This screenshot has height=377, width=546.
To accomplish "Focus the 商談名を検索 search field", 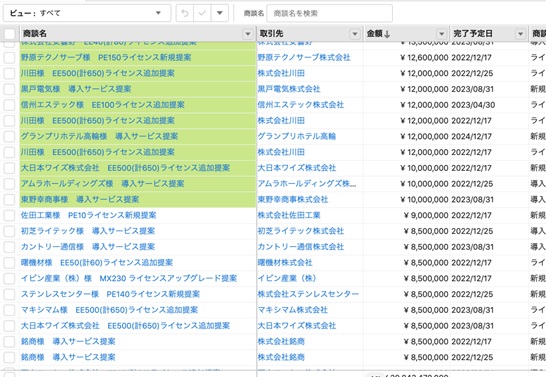I will (329, 13).
